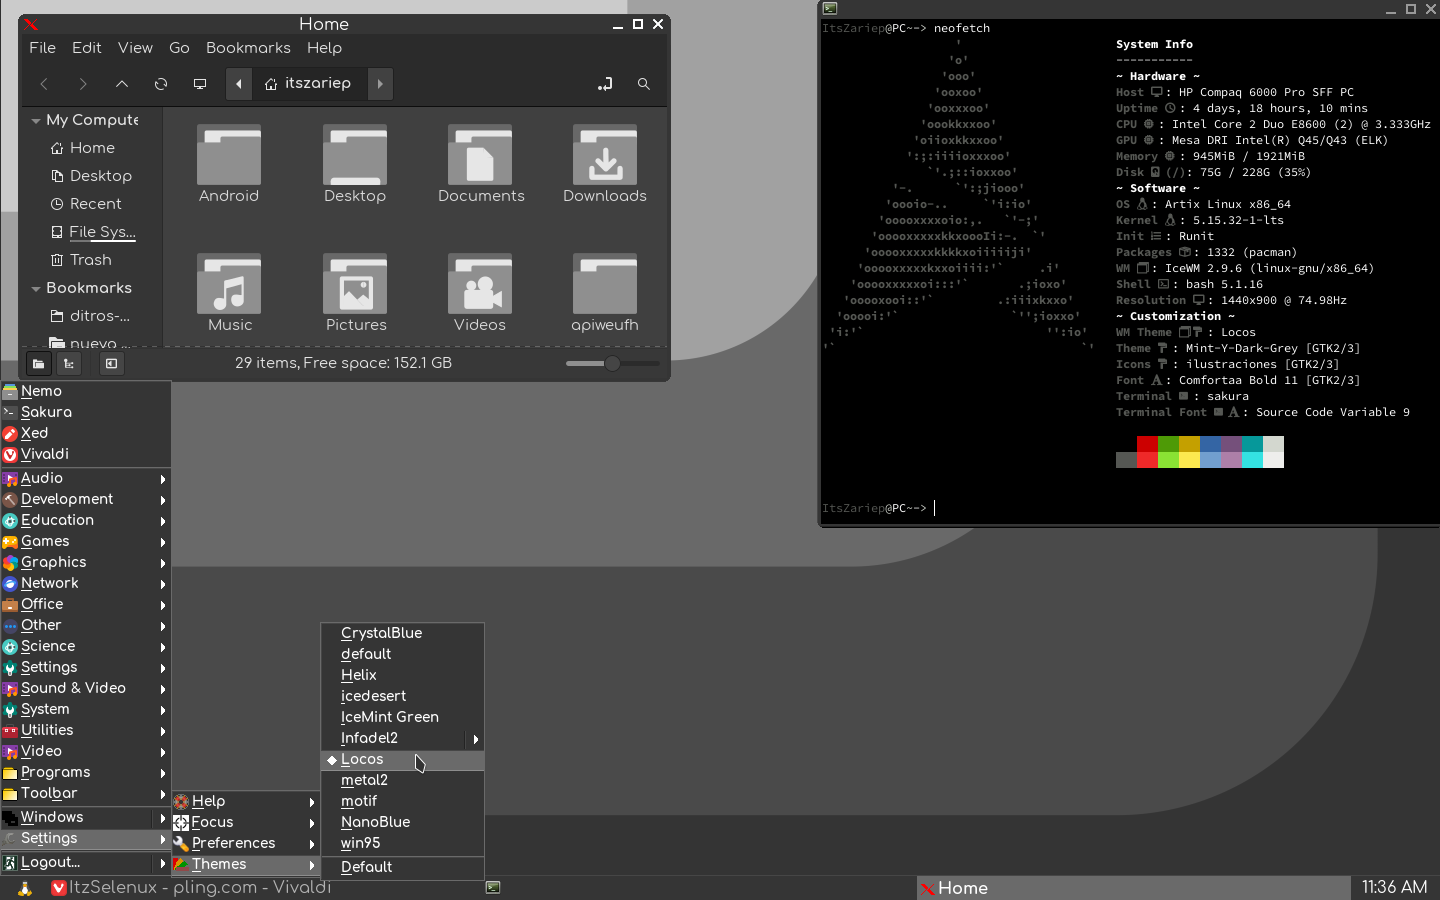Click the path bar left arrow
Viewport: 1440px width, 900px height.
(239, 84)
